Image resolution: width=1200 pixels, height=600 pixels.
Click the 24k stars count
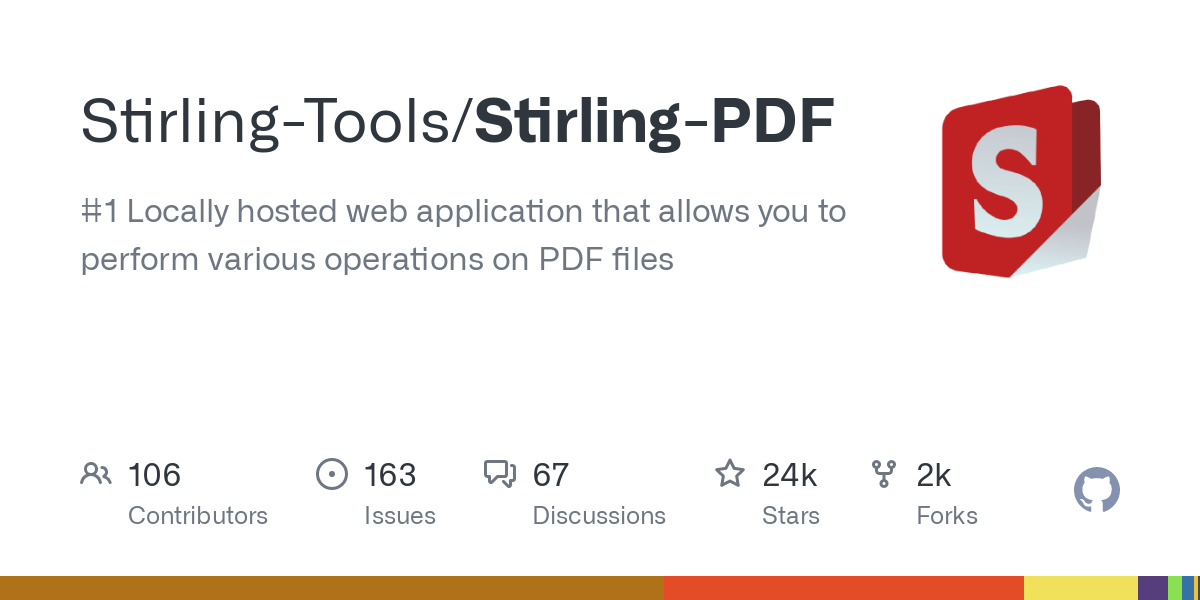(x=789, y=475)
